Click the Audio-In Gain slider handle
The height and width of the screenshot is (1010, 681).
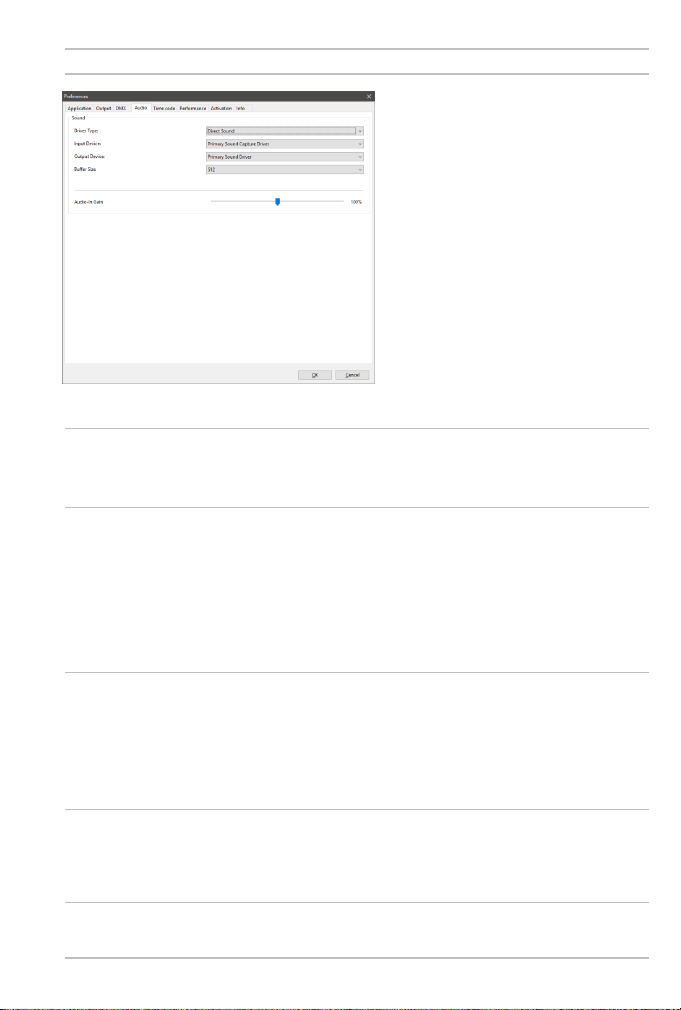[278, 202]
